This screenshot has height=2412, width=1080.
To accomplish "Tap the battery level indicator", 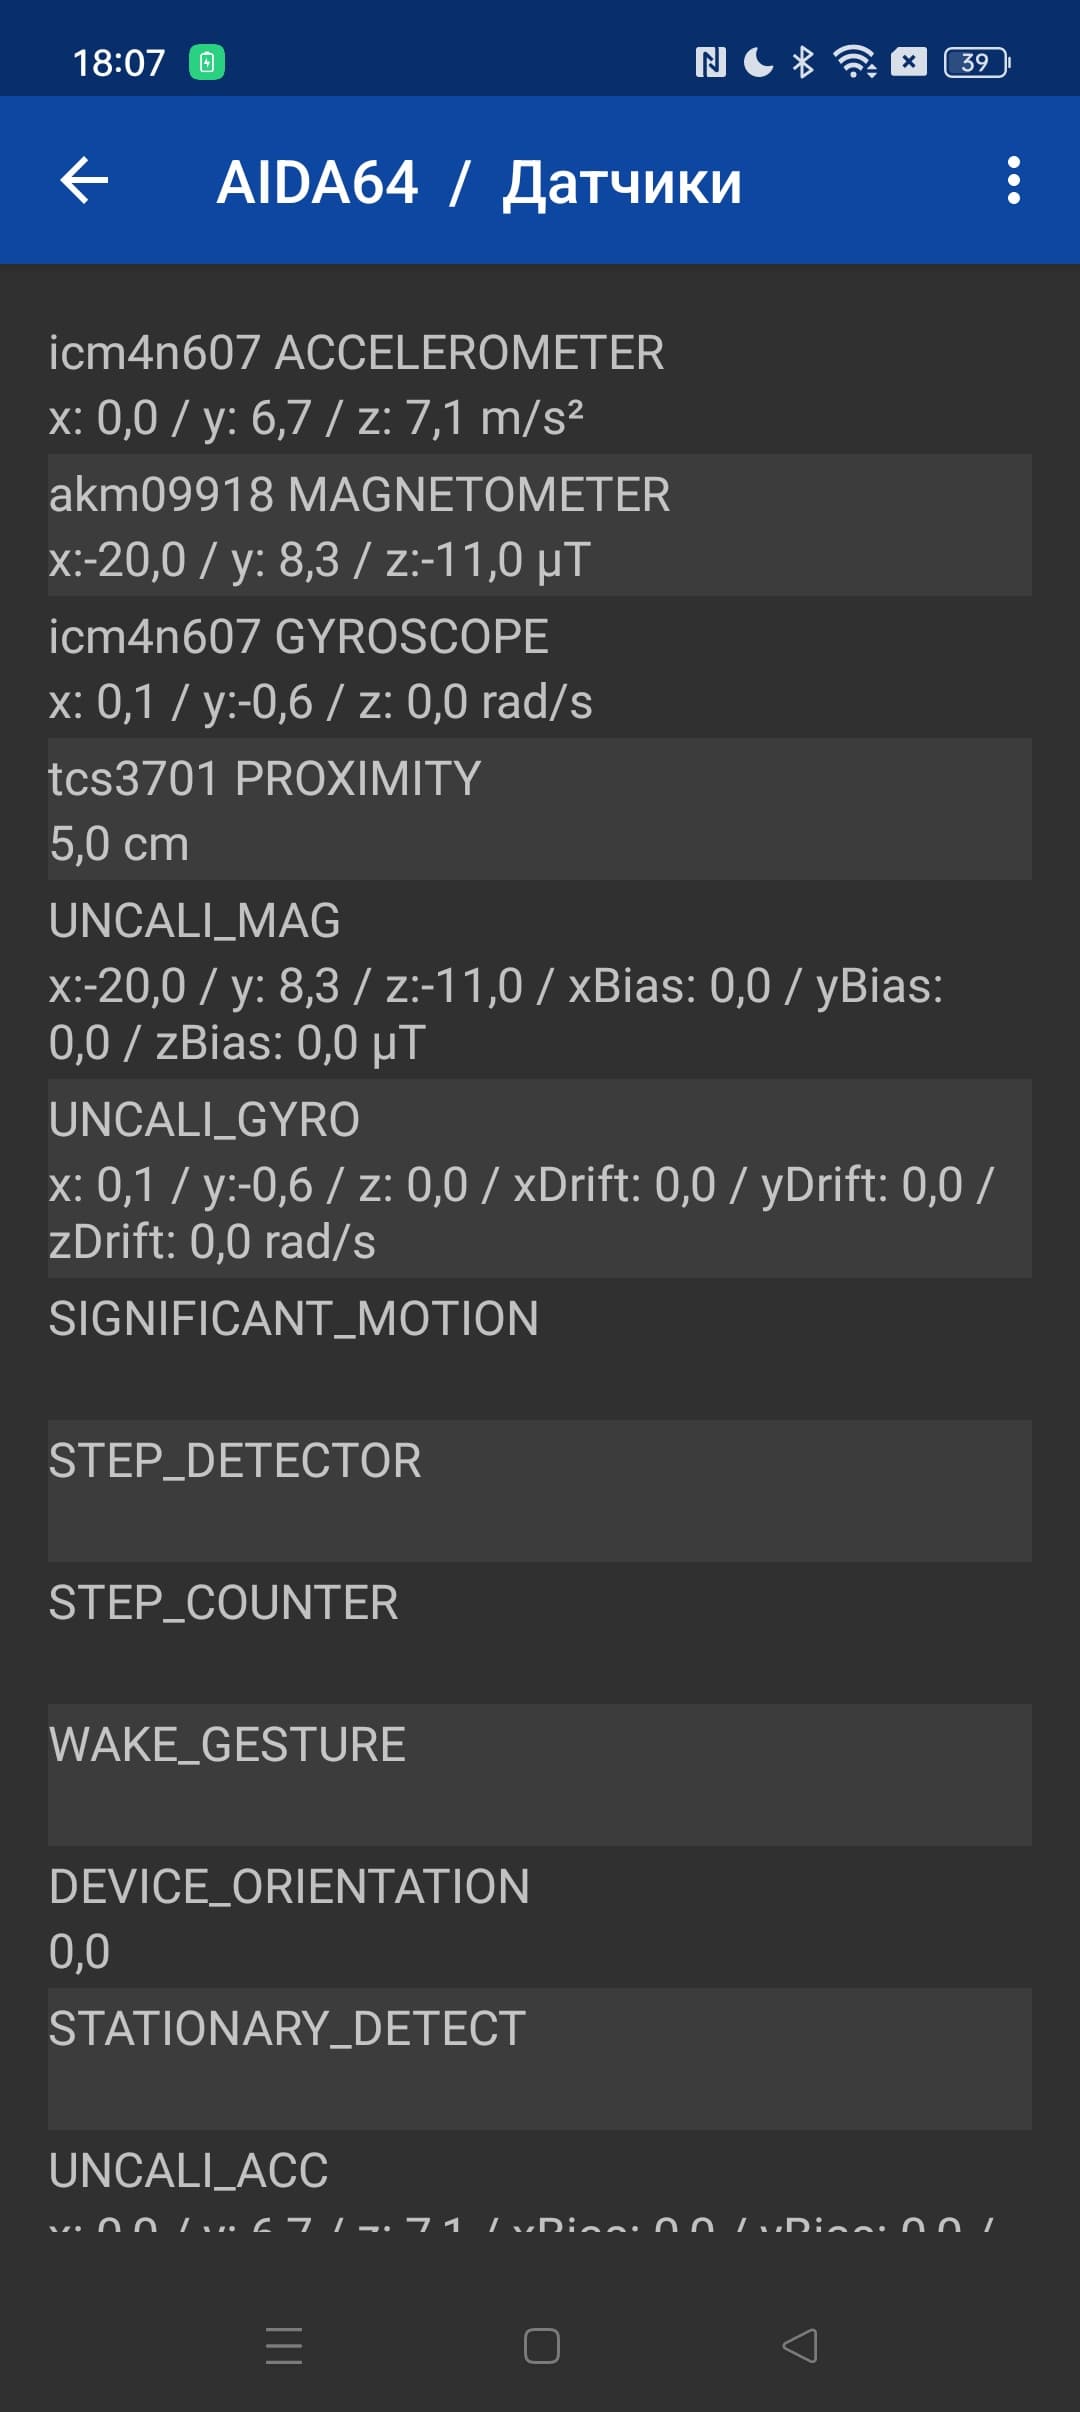I will coord(976,63).
